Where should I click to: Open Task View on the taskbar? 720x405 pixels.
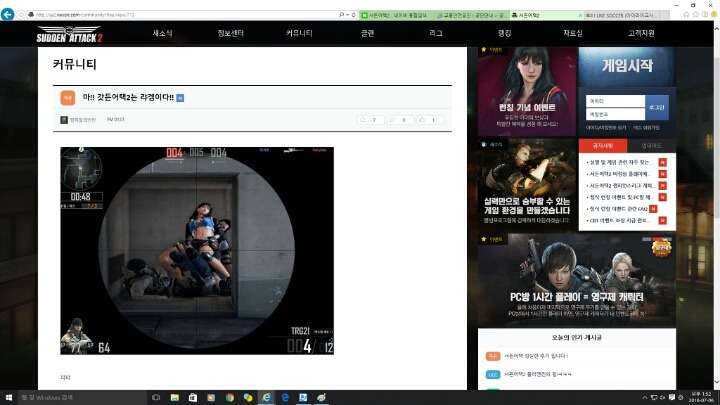point(156,398)
